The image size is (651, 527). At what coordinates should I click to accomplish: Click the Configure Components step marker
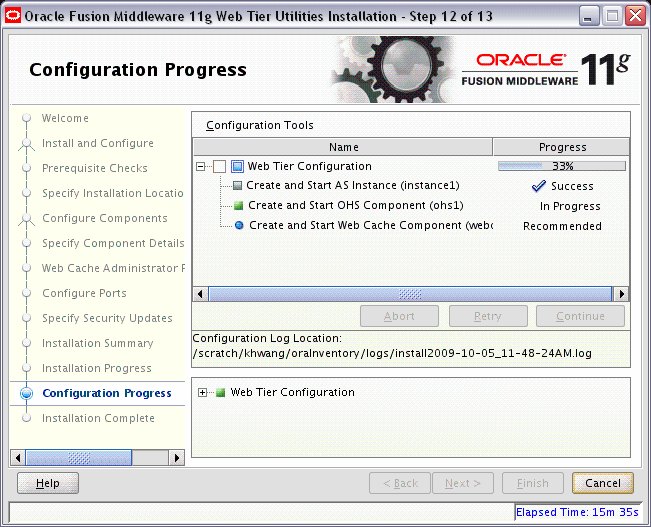[x=27, y=219]
